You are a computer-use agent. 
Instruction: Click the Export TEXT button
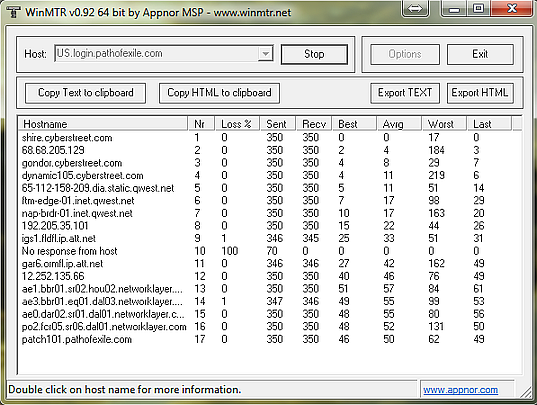pos(405,93)
